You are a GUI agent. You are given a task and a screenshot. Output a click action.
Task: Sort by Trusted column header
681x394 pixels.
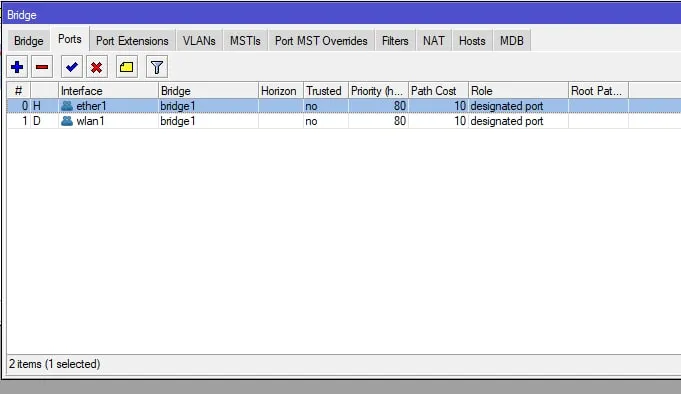pos(326,91)
